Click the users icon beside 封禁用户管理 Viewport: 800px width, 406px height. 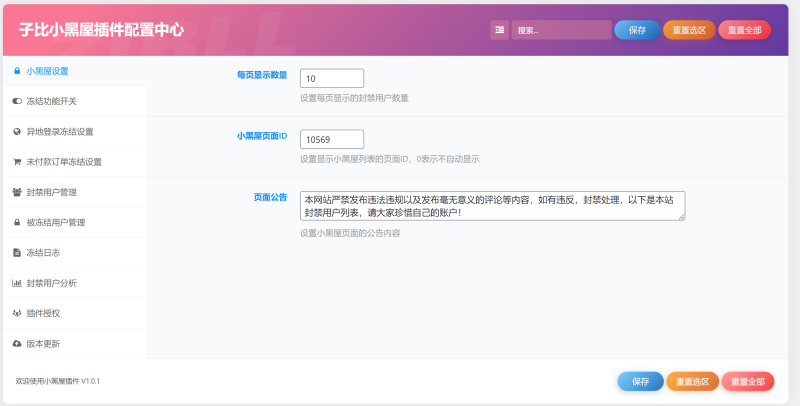(17, 192)
